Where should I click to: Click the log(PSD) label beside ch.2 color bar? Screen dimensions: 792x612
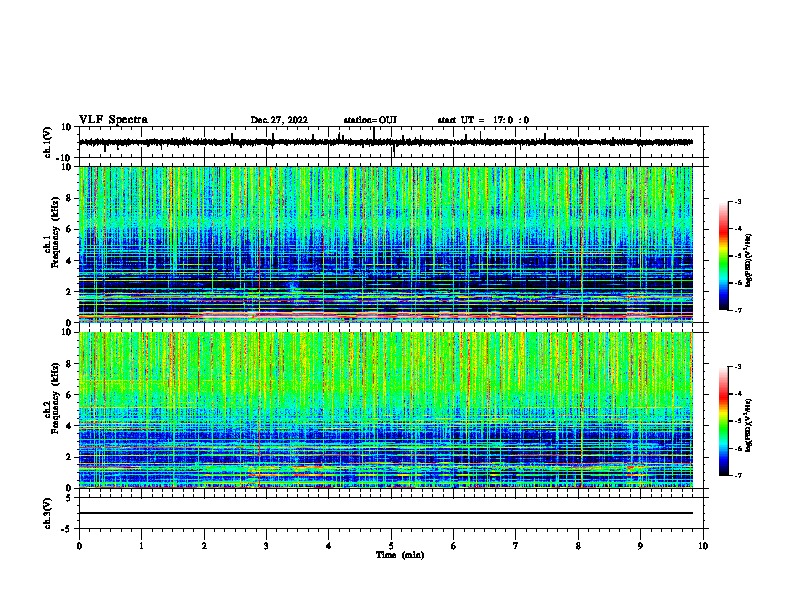[x=749, y=425]
